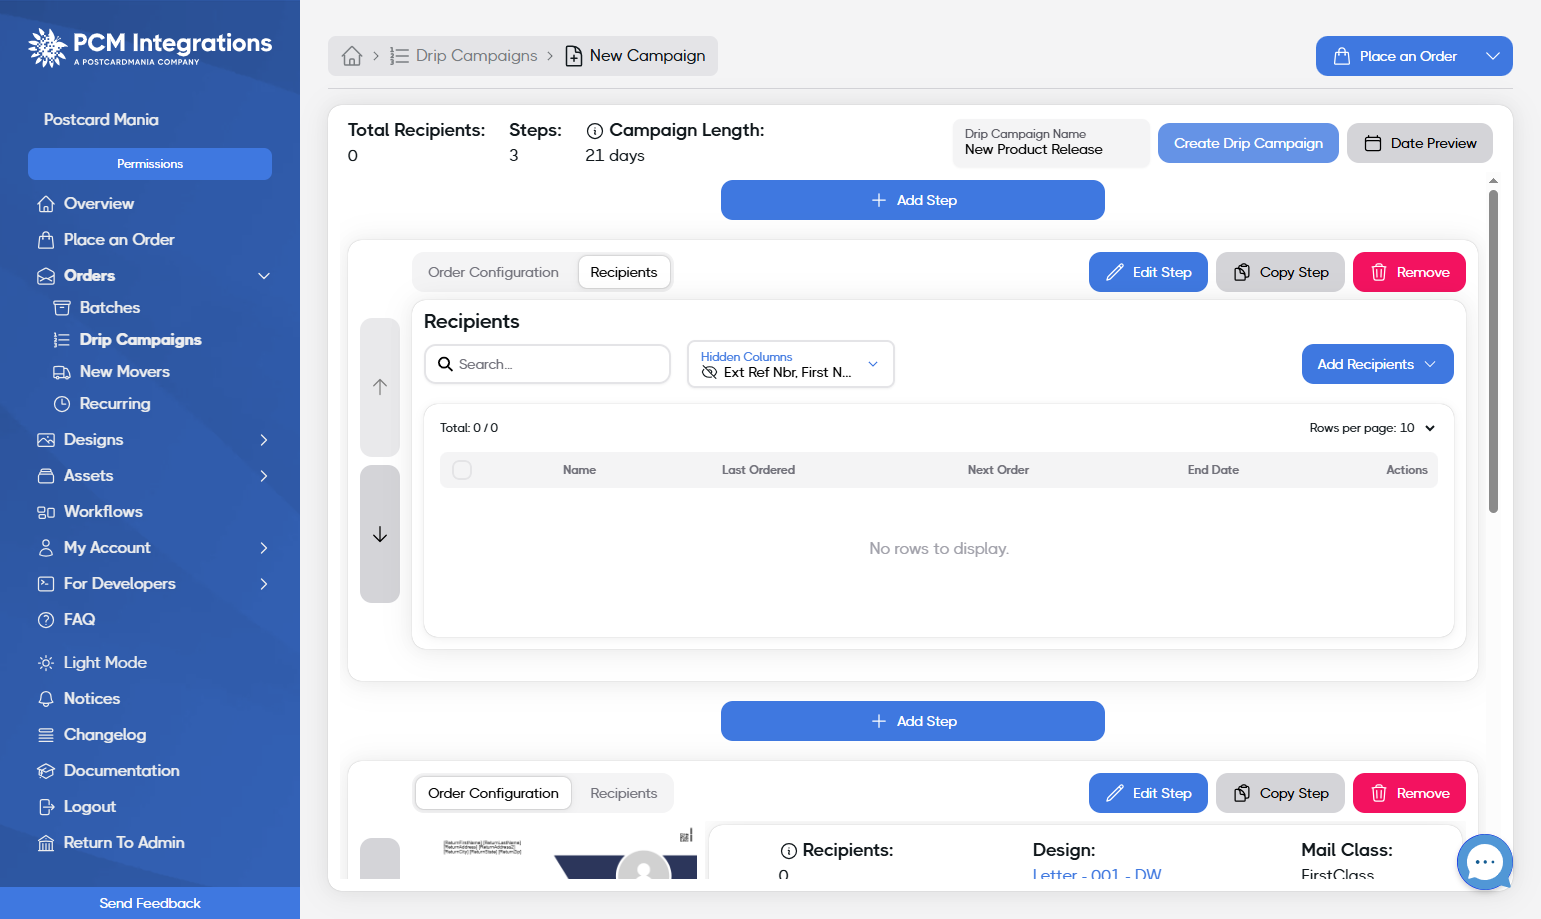Open the Place an Order top button
Image resolution: width=1541 pixels, height=919 pixels.
(x=1396, y=56)
